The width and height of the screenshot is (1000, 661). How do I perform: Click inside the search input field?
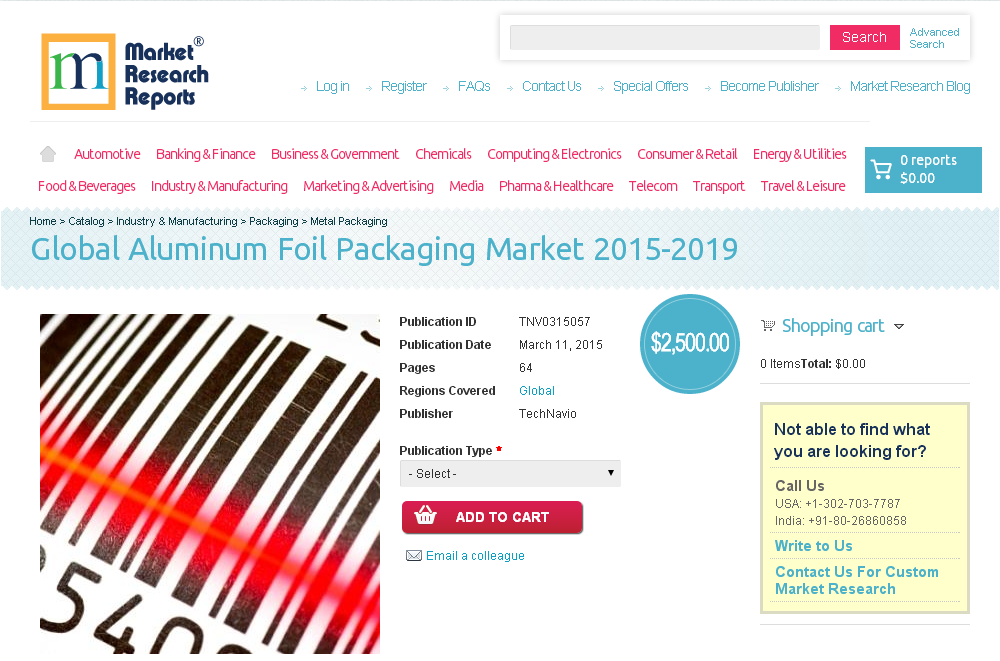(664, 37)
